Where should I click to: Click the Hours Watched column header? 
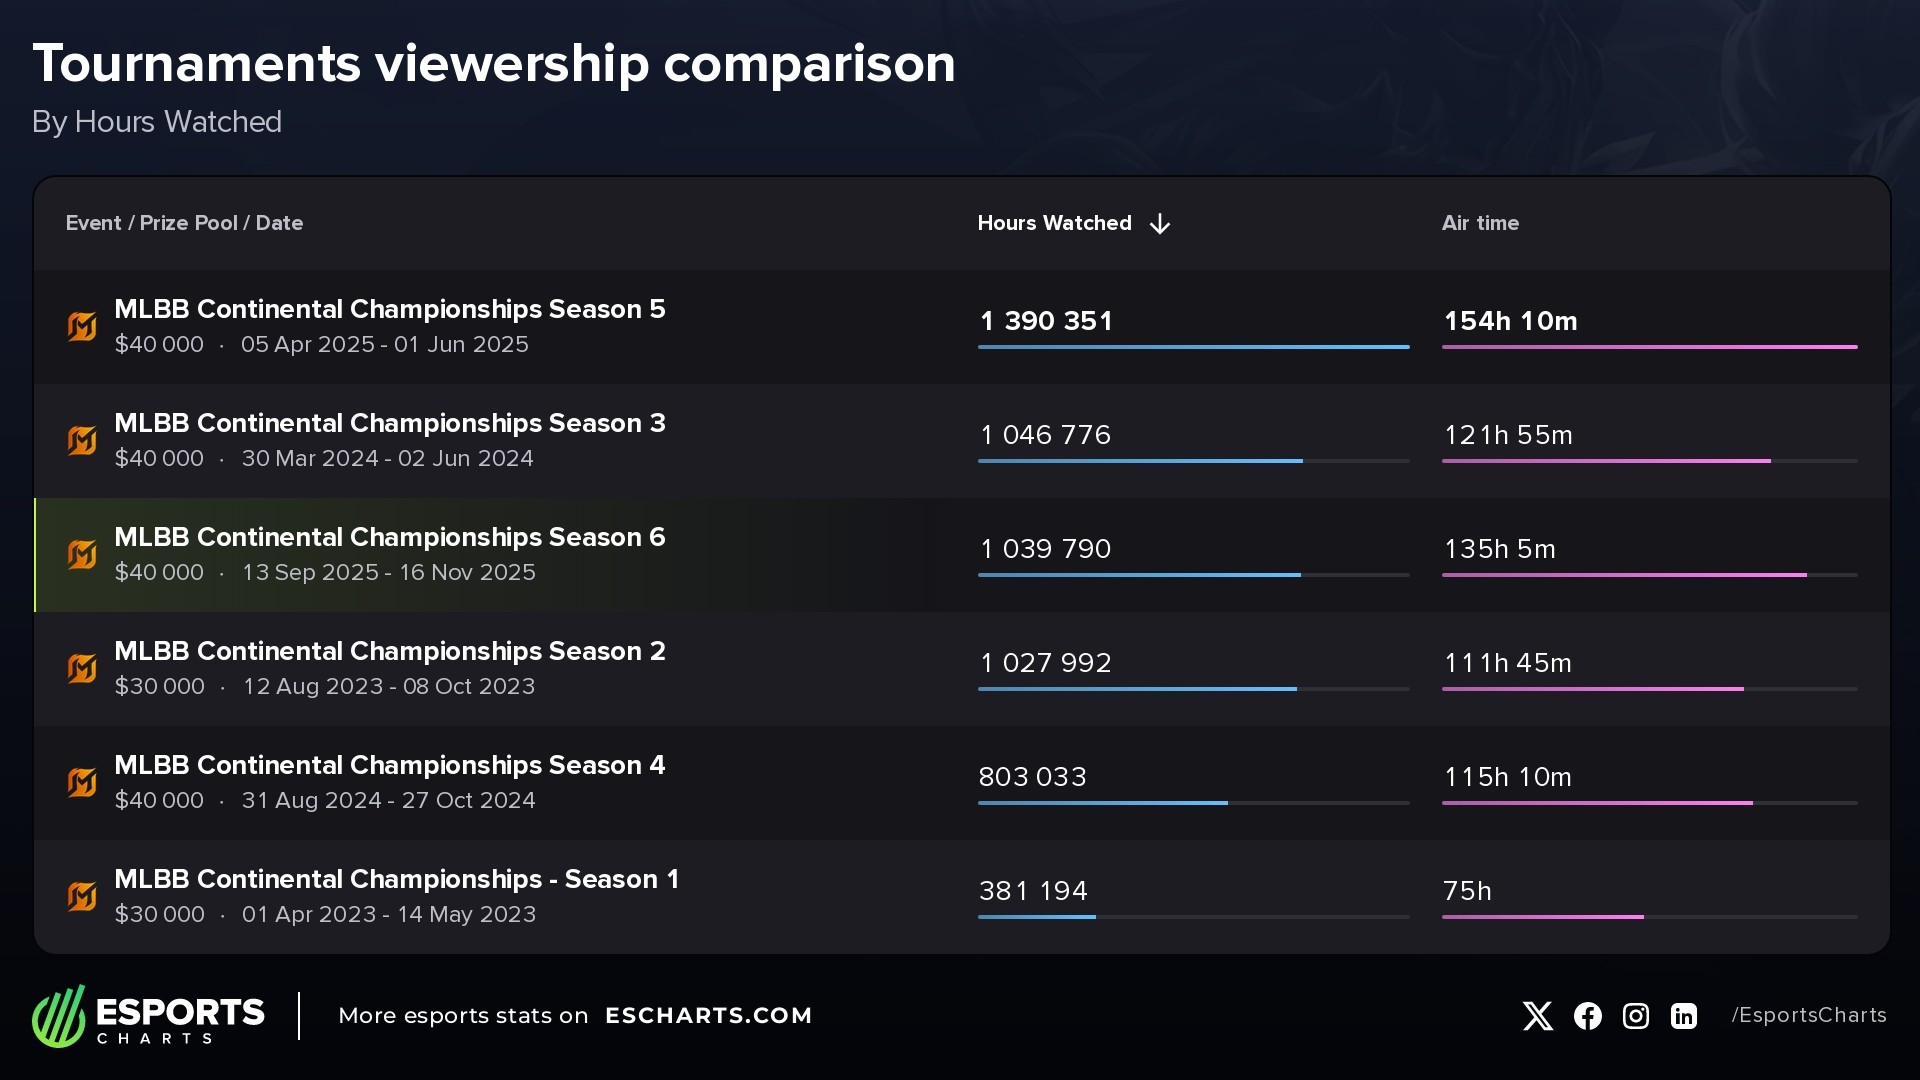tap(1054, 223)
